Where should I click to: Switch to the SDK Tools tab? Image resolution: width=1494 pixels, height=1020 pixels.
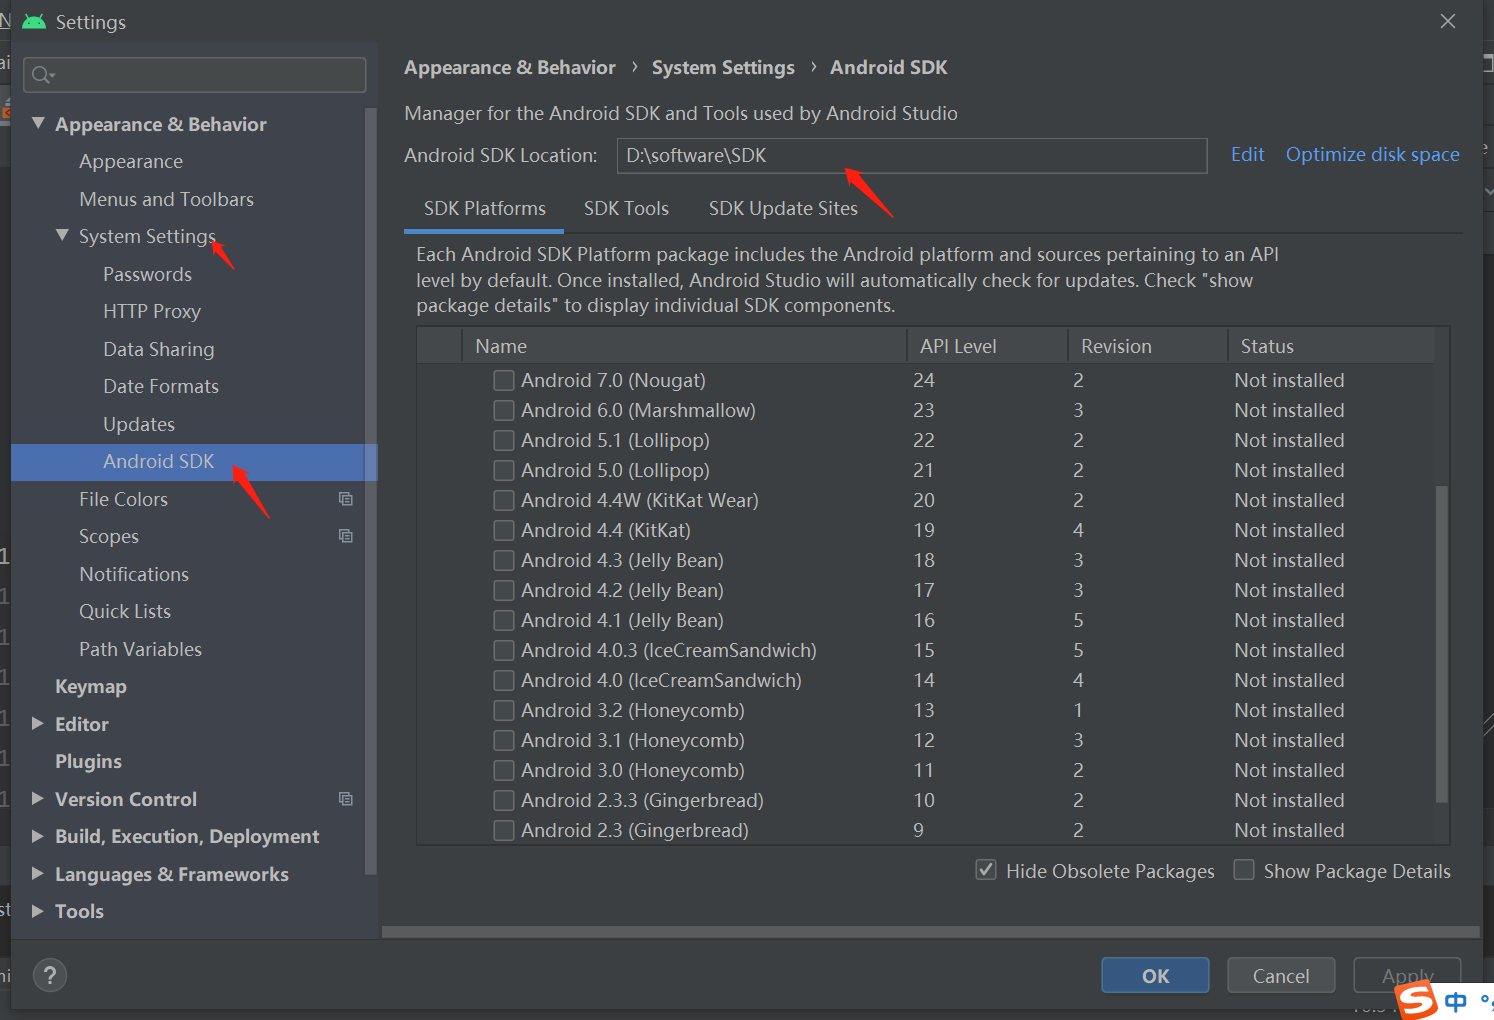(626, 208)
